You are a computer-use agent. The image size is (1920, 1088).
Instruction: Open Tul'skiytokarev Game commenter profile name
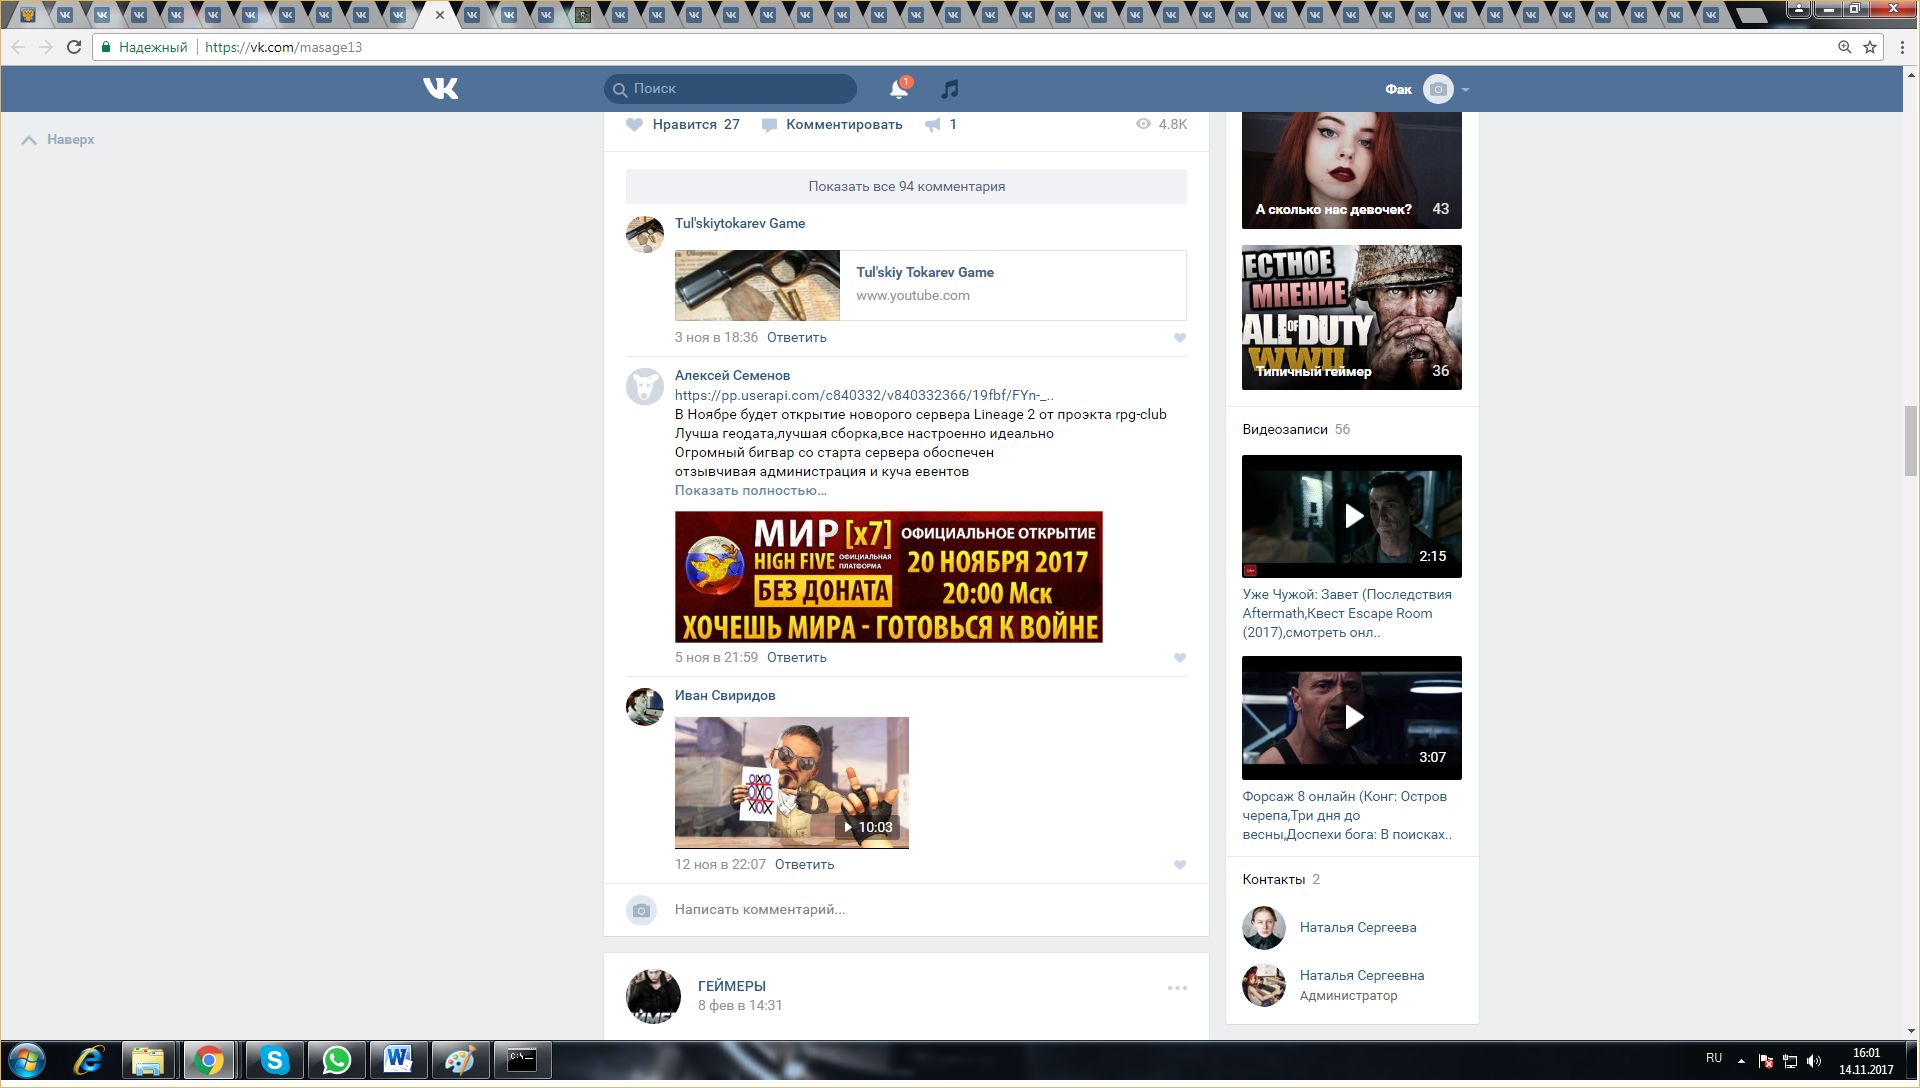[740, 223]
